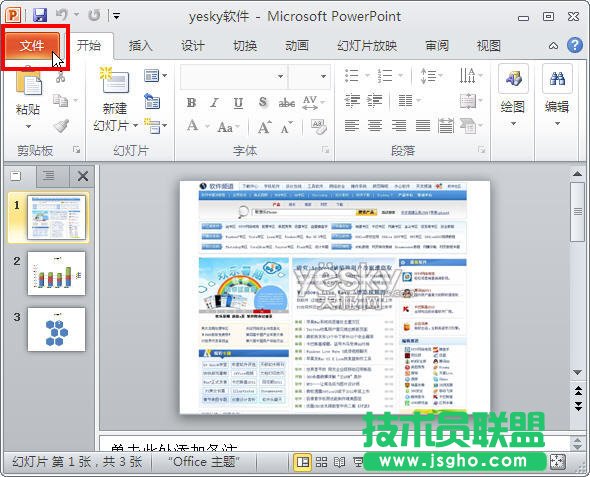The height and width of the screenshot is (477, 590).
Task: Open the slide Section dropdown
Action: [155, 126]
